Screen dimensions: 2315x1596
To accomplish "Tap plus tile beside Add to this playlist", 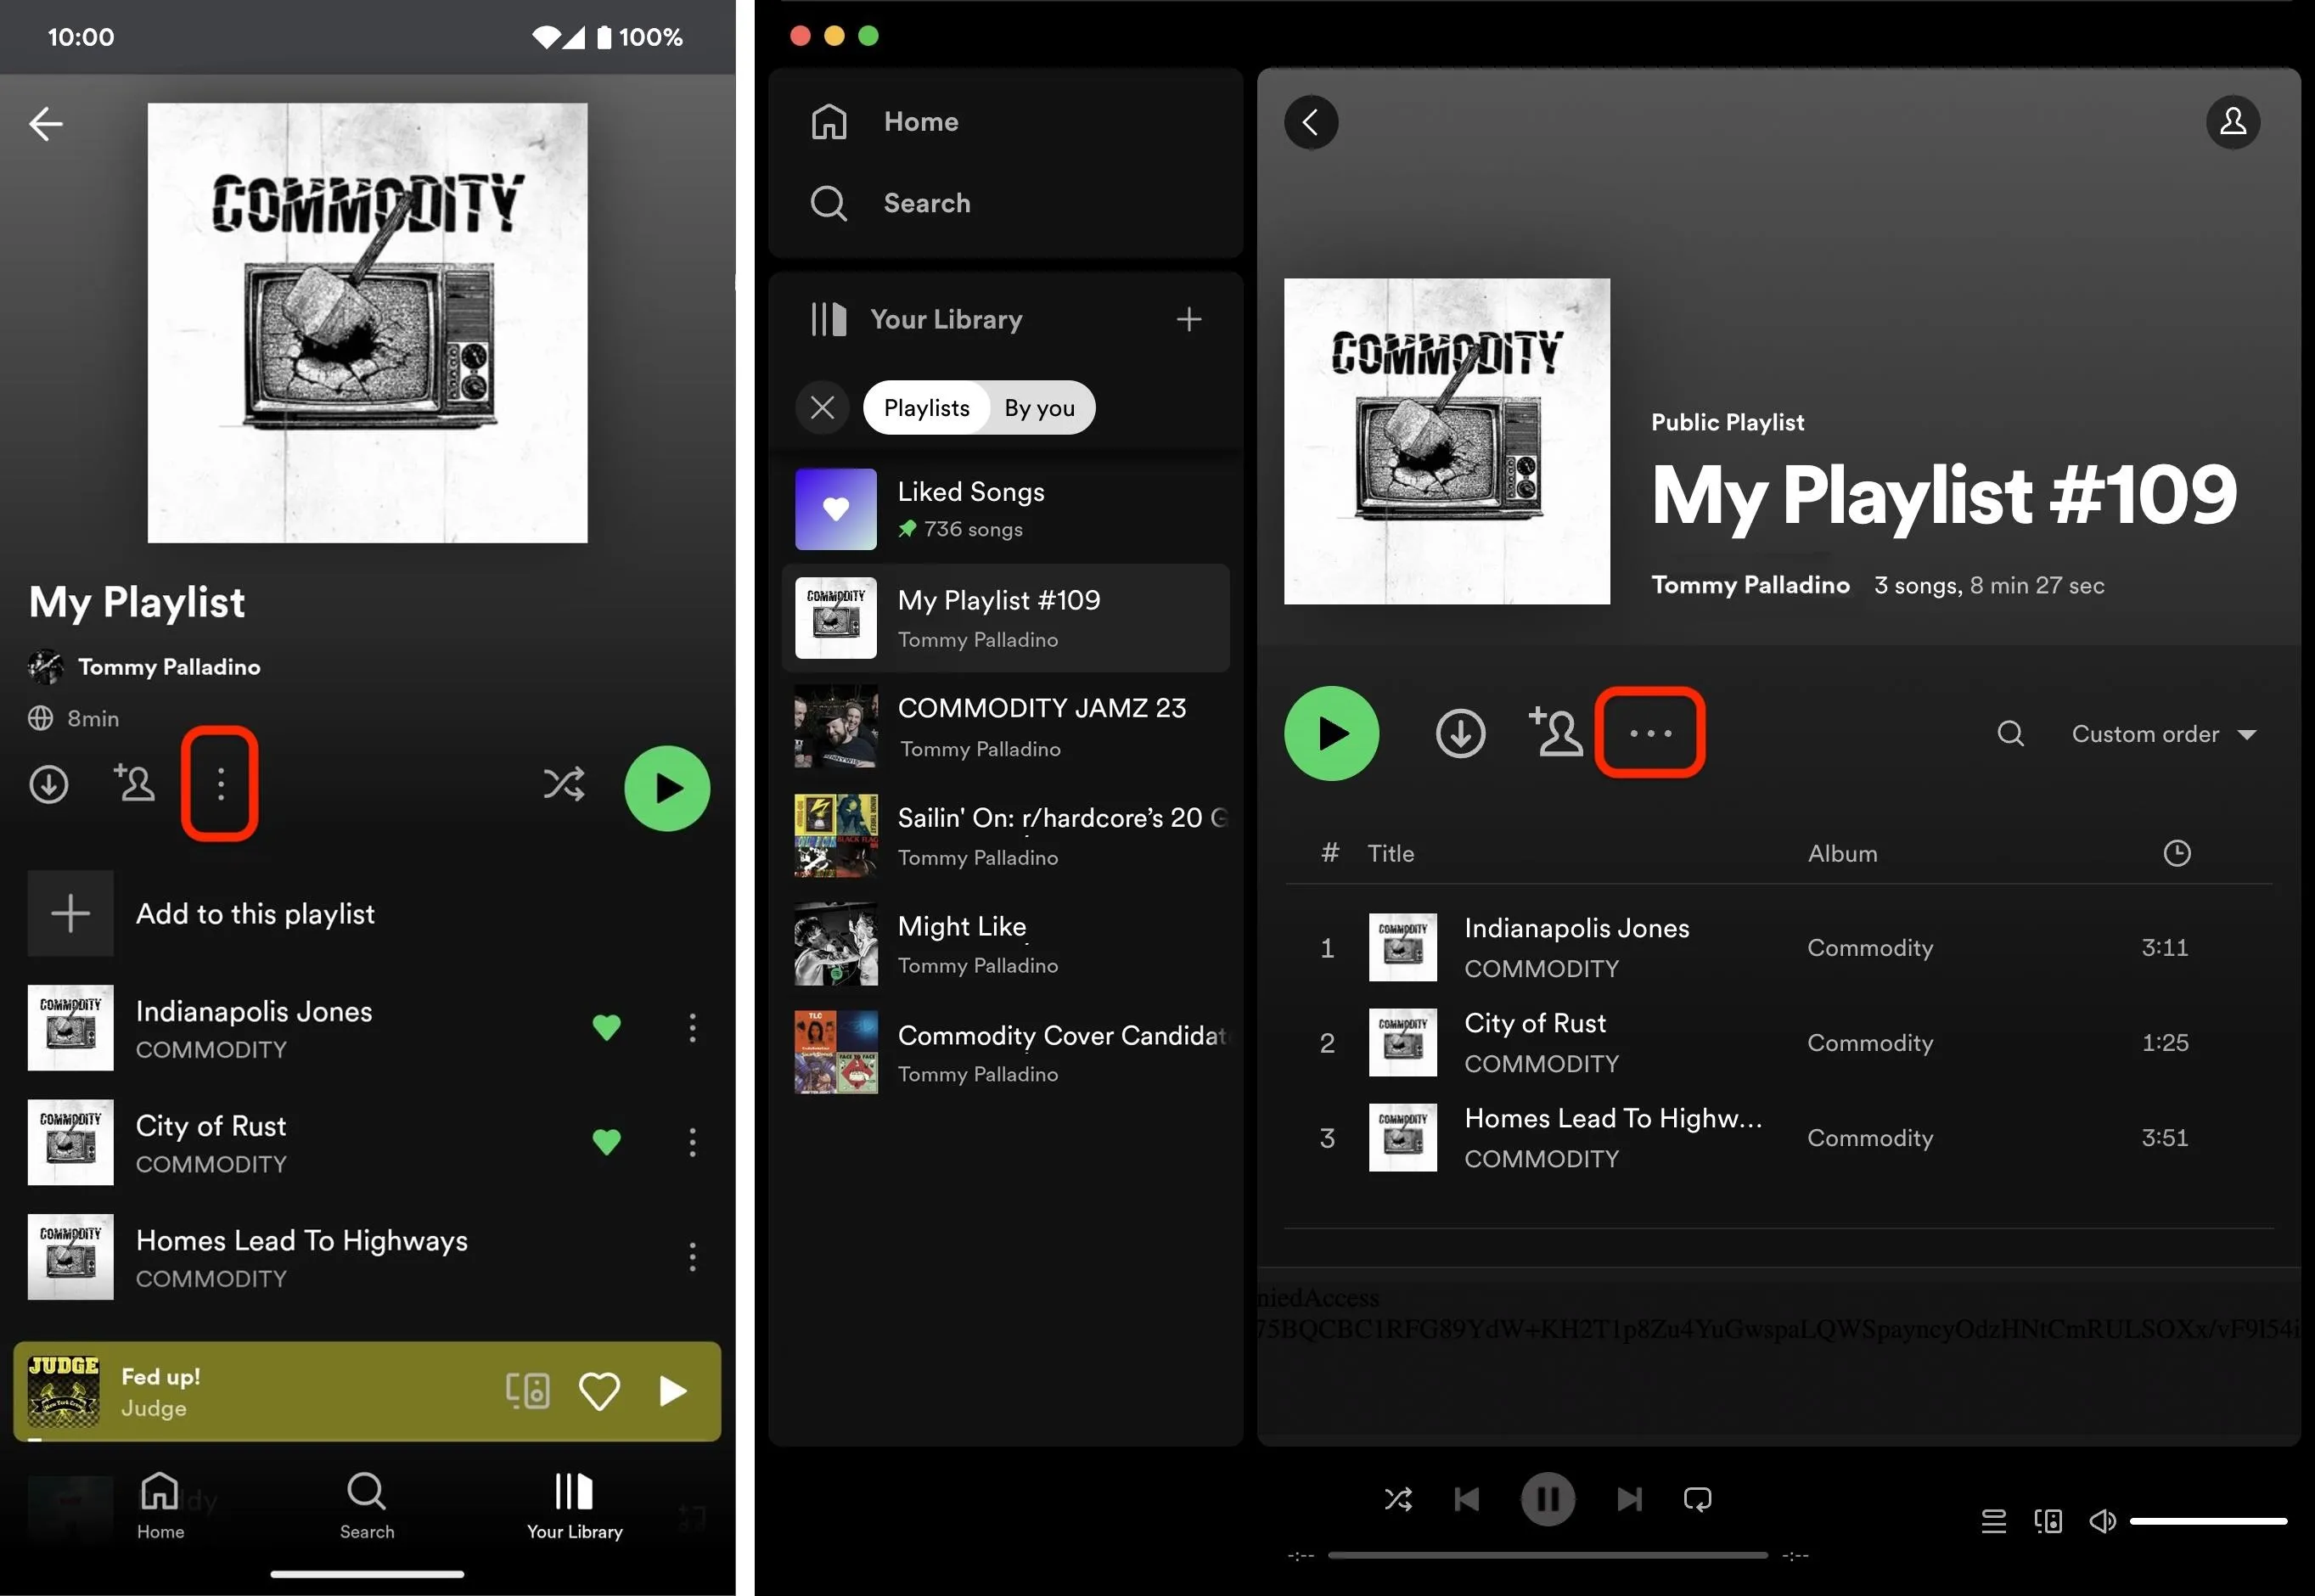I will 70,913.
